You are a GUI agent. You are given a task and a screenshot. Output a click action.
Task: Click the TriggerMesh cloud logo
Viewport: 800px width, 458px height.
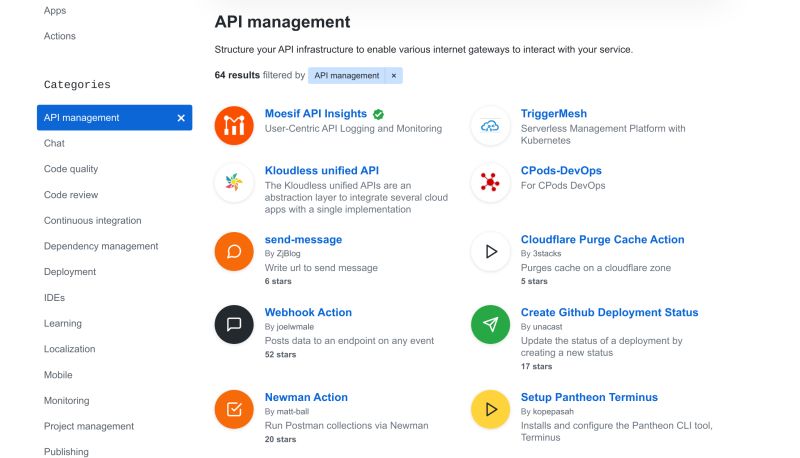pos(490,125)
